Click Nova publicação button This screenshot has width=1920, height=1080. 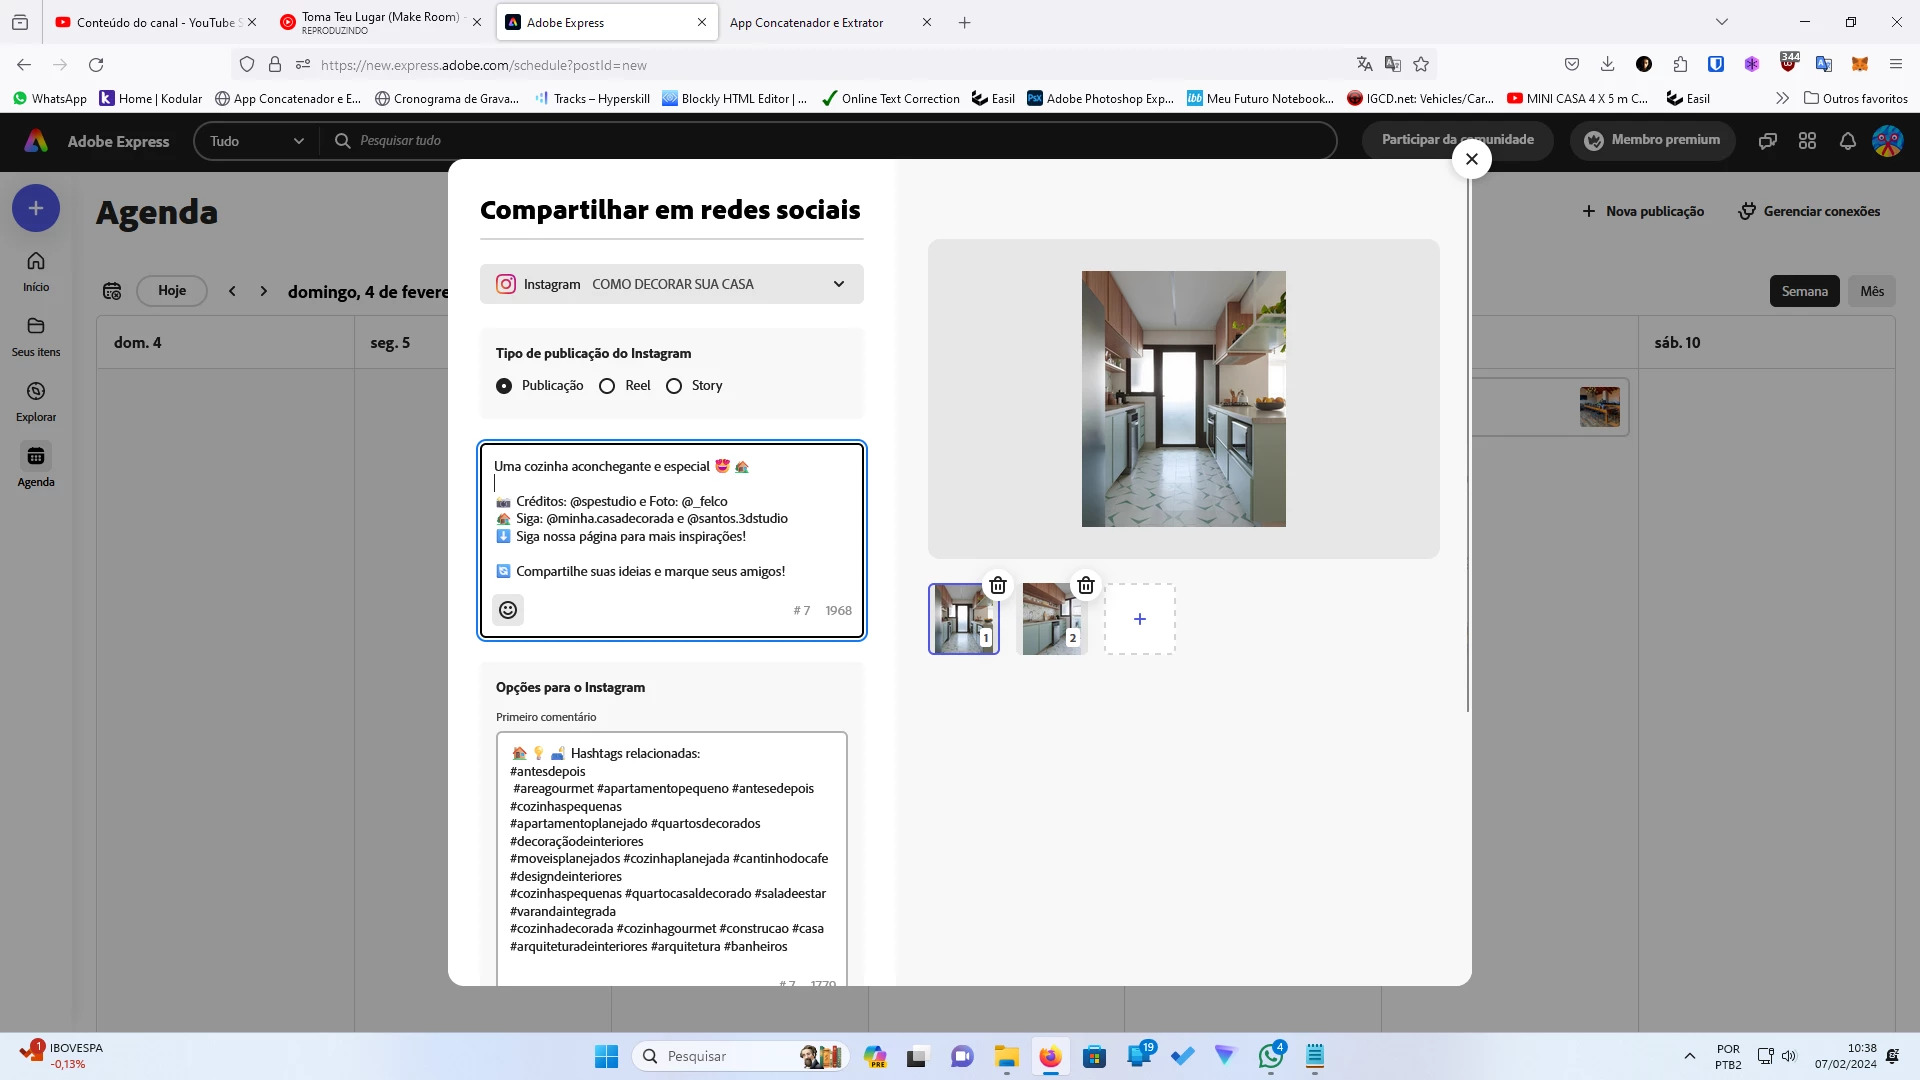(x=1643, y=211)
